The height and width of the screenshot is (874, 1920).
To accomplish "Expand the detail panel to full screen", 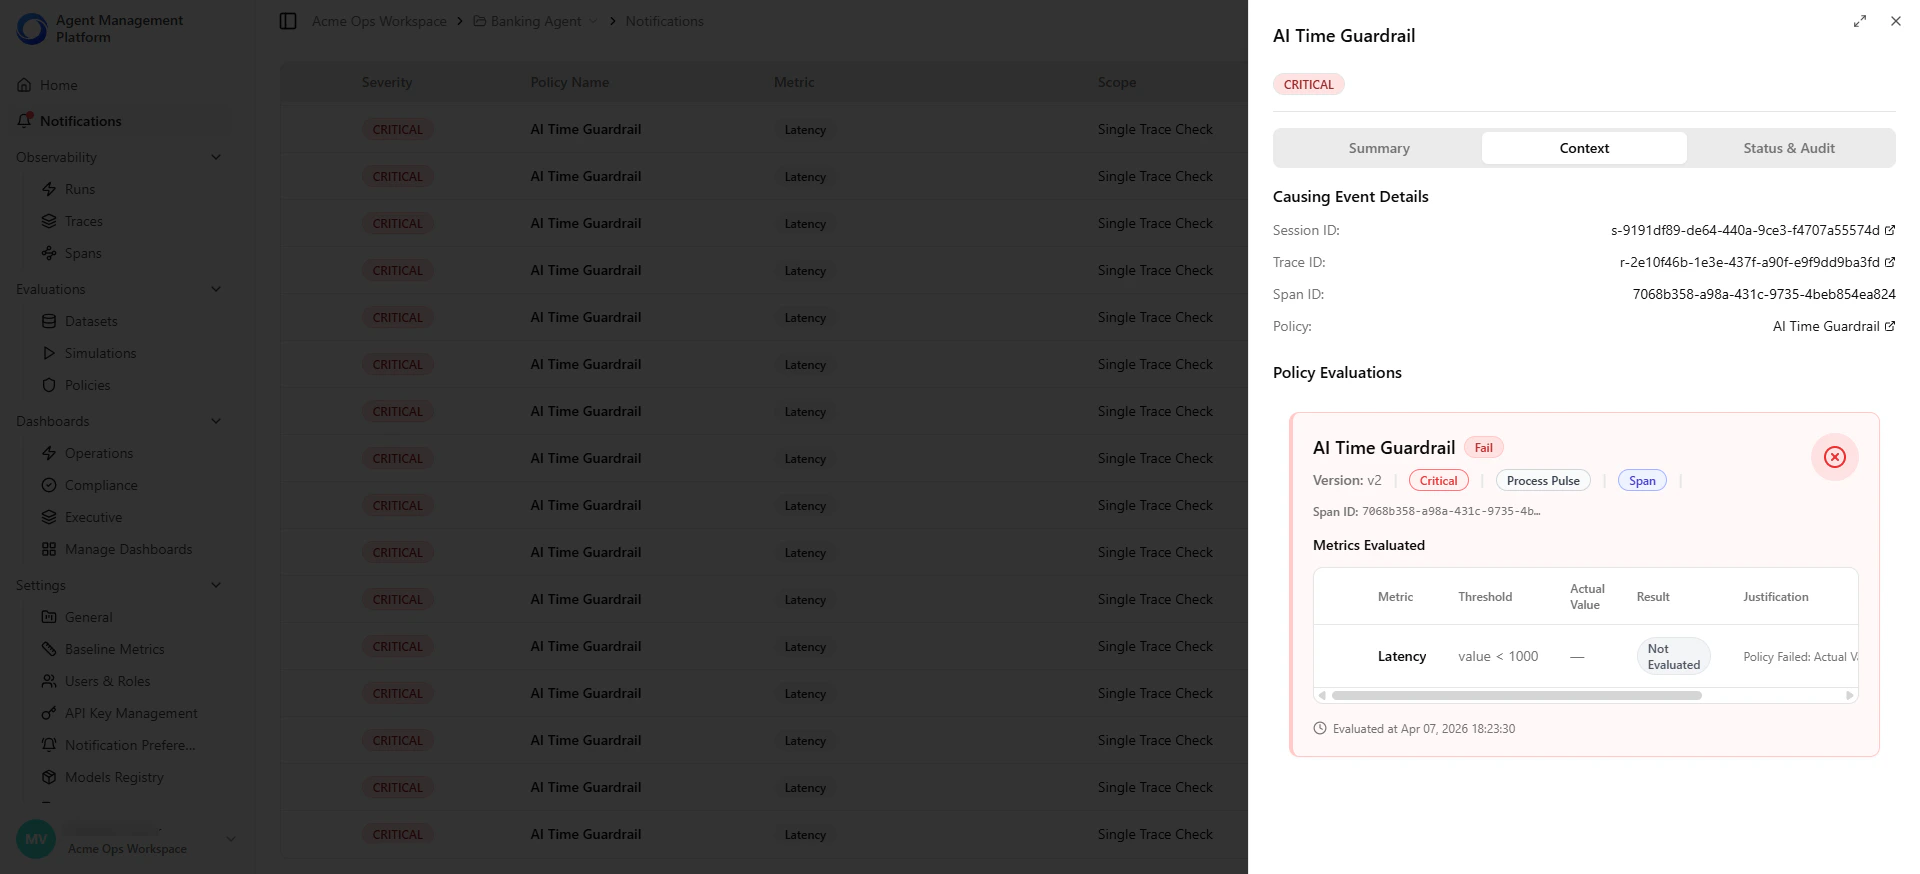I will click(x=1860, y=21).
